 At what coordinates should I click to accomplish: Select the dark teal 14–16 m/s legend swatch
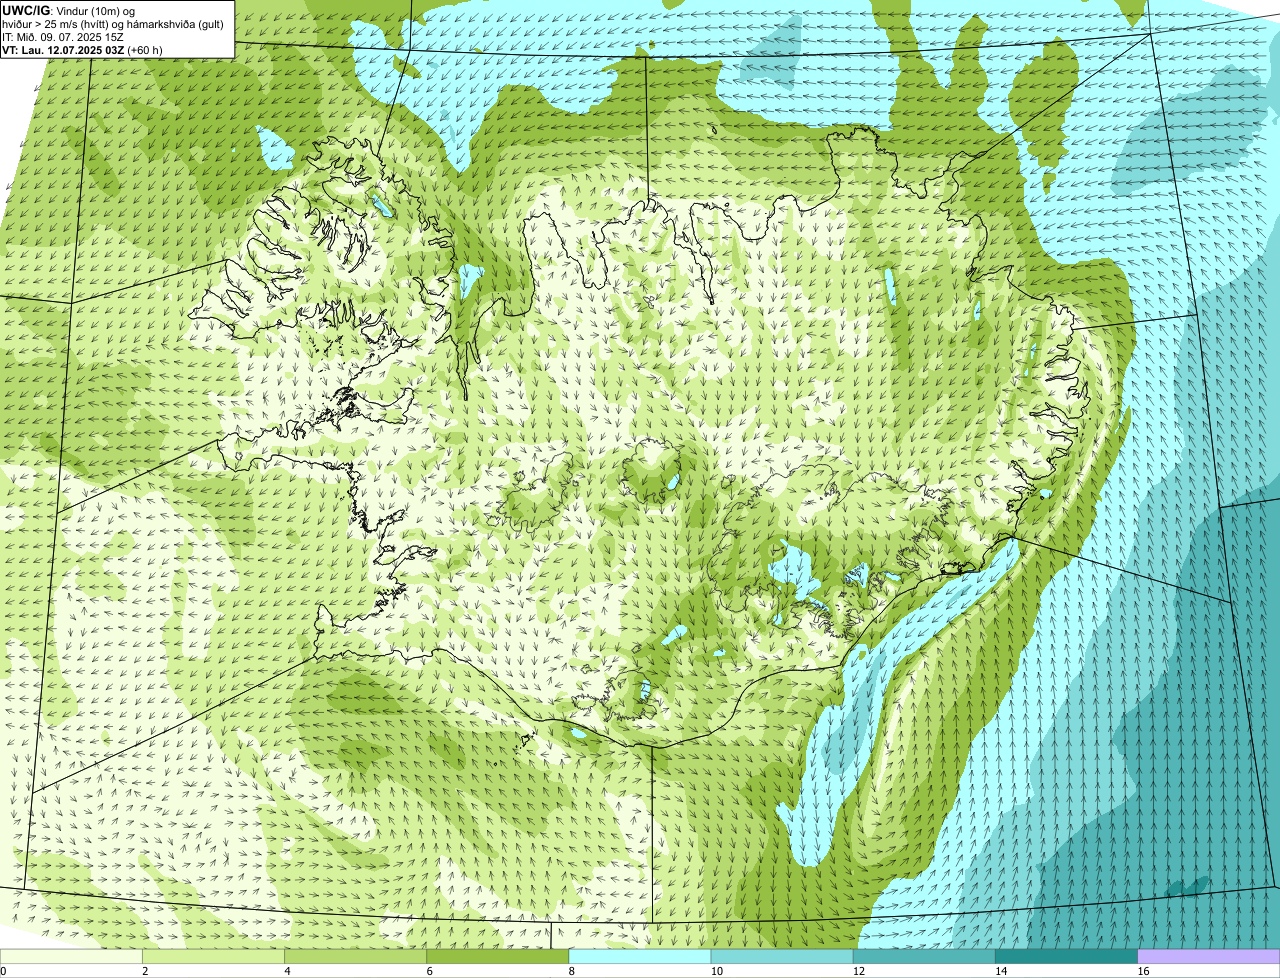[1067, 956]
